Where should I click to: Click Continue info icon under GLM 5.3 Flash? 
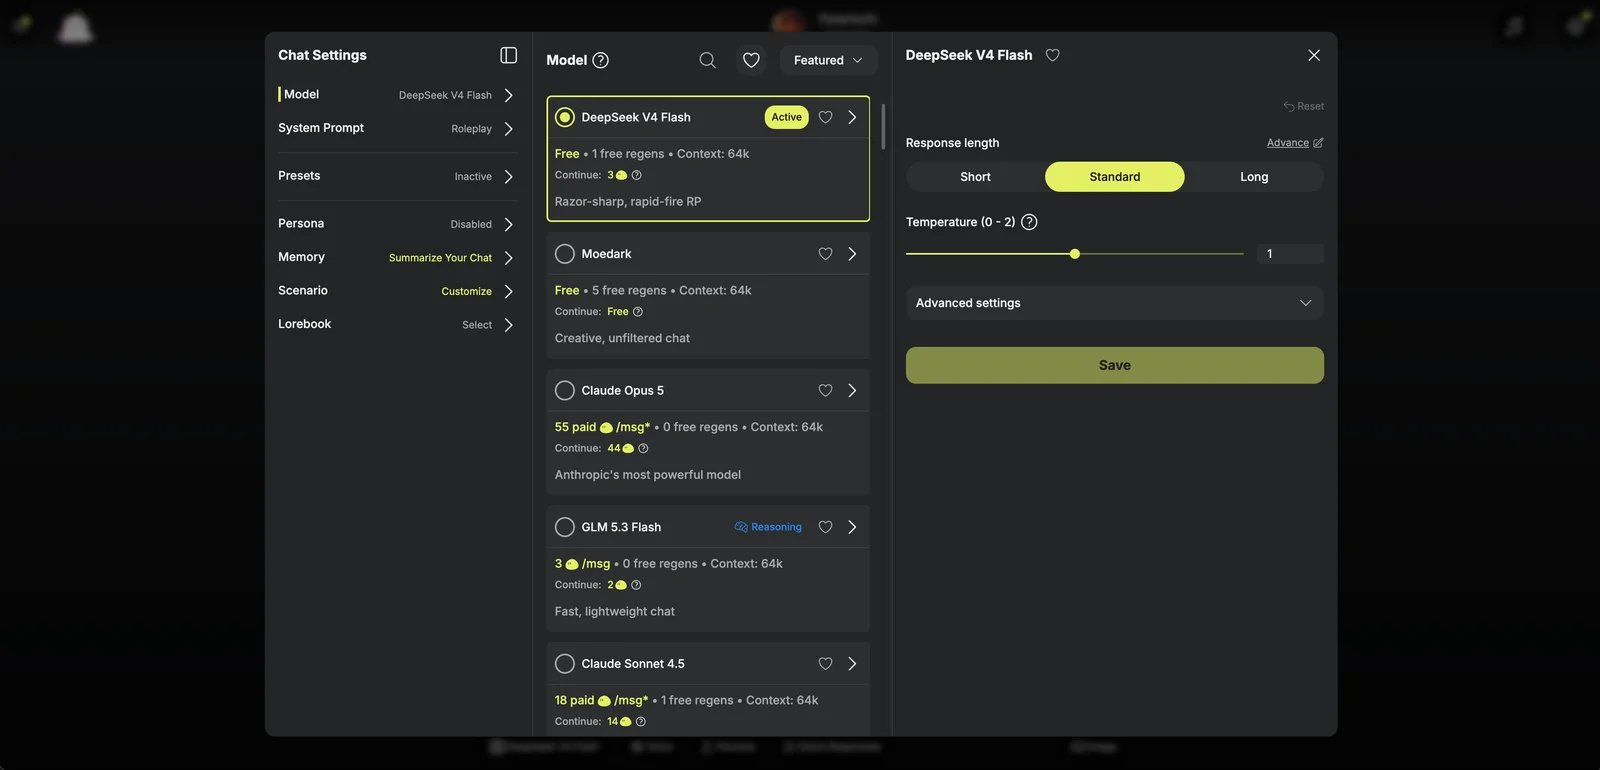pyautogui.click(x=636, y=585)
